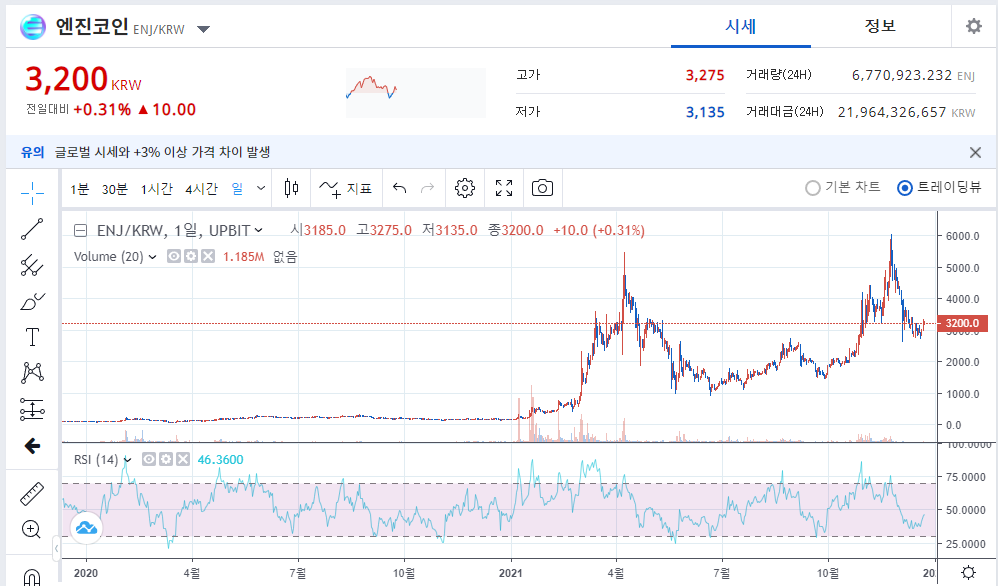Close the 유의 warning banner
Viewport: 998px width, 586px height.
[x=975, y=153]
